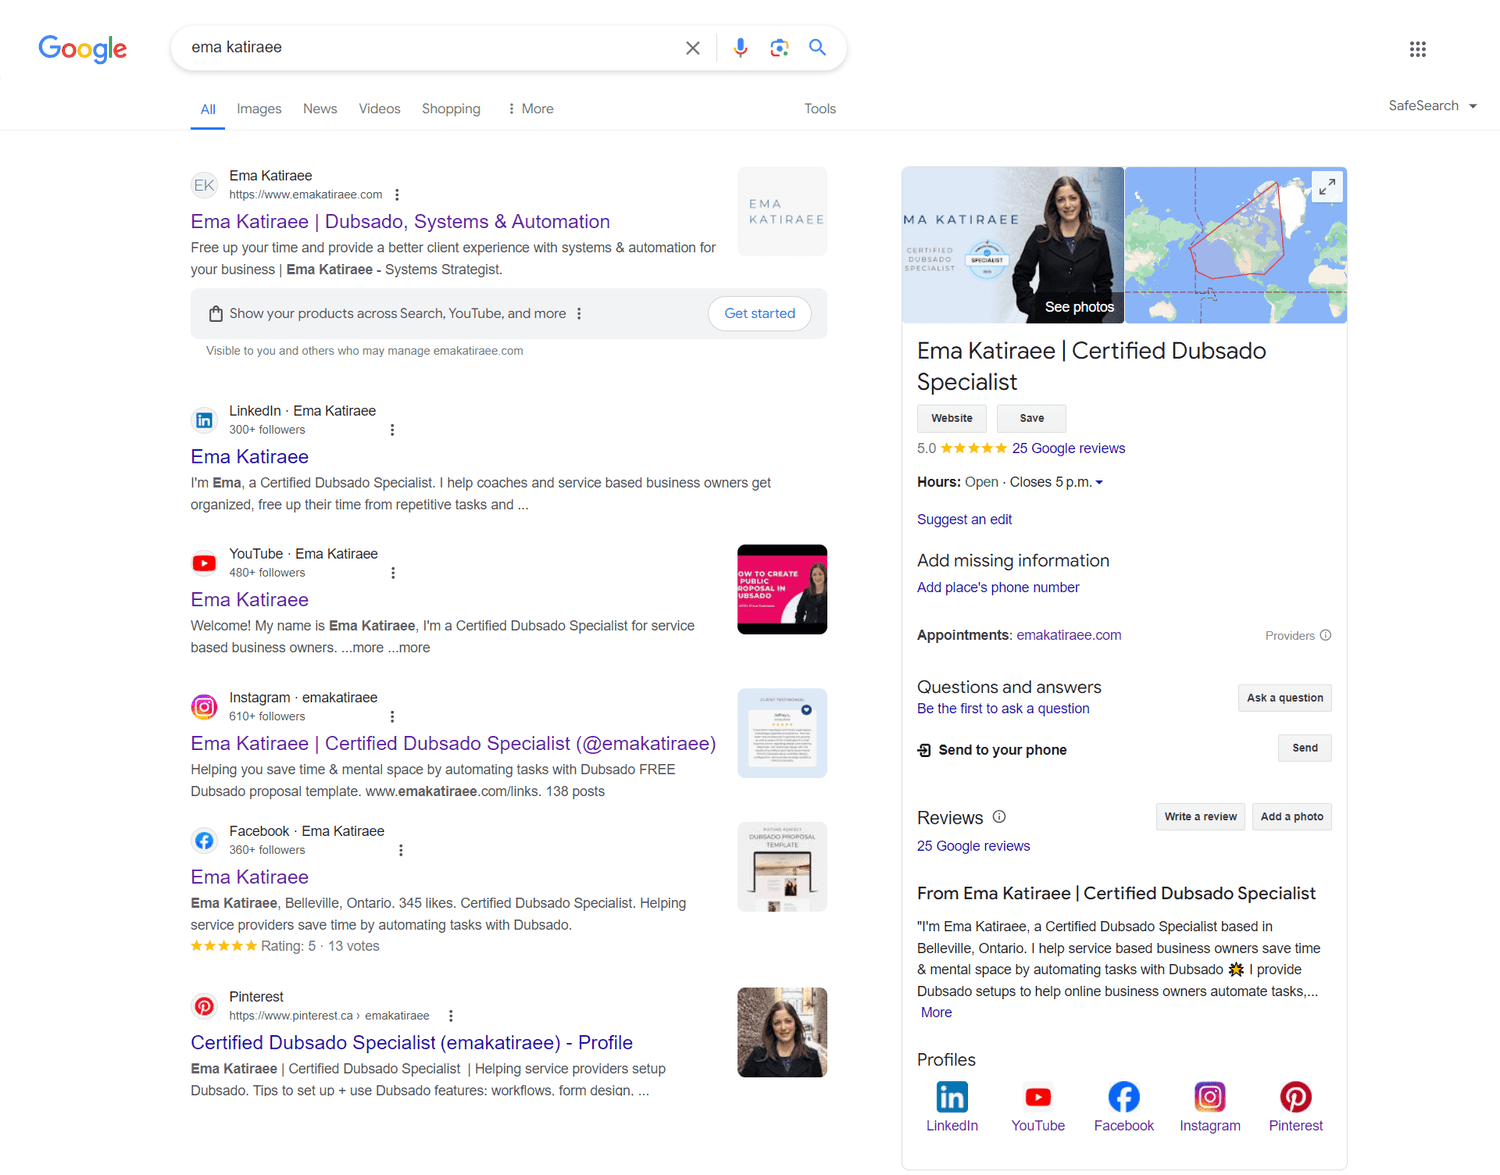Open the 25 Google reviews link
The image size is (1500, 1175).
click(x=1068, y=448)
